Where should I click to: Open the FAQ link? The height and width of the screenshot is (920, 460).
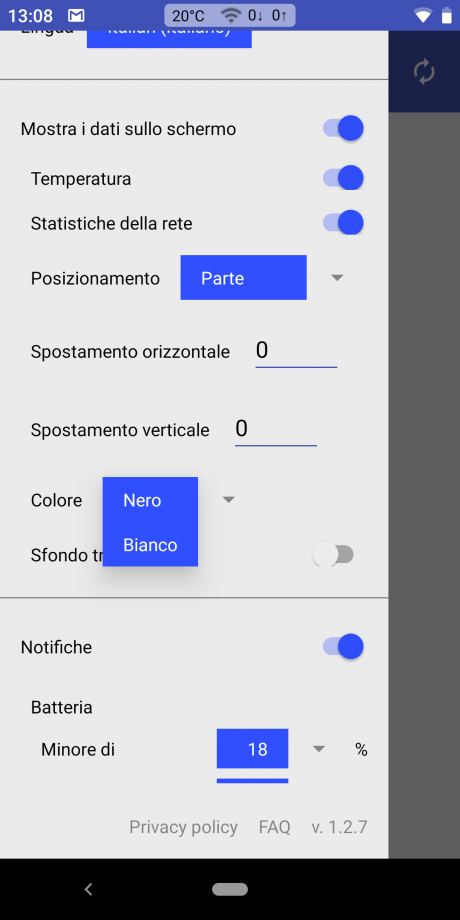[275, 827]
